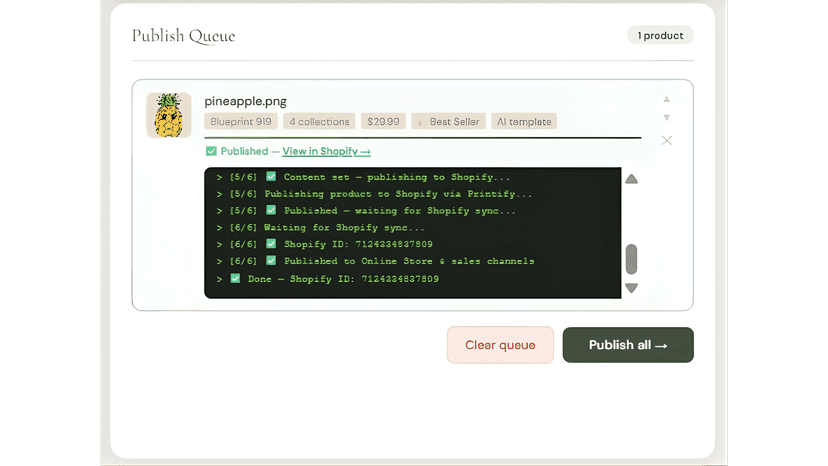Open View in Shopify link
Screen dimensions: 828x466
(326, 152)
